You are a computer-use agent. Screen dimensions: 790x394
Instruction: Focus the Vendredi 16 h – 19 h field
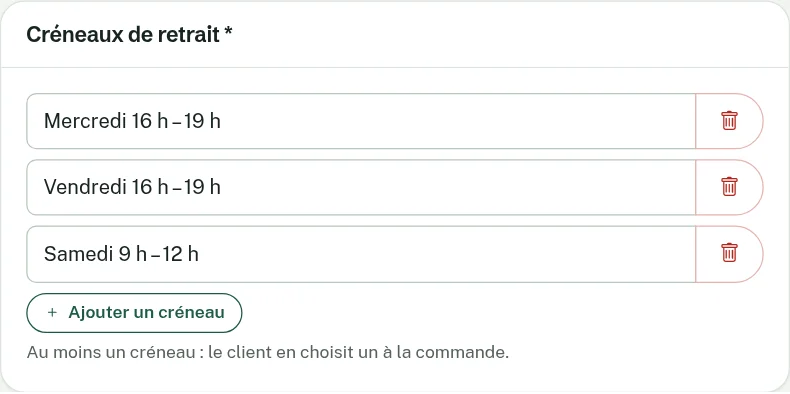click(x=361, y=187)
